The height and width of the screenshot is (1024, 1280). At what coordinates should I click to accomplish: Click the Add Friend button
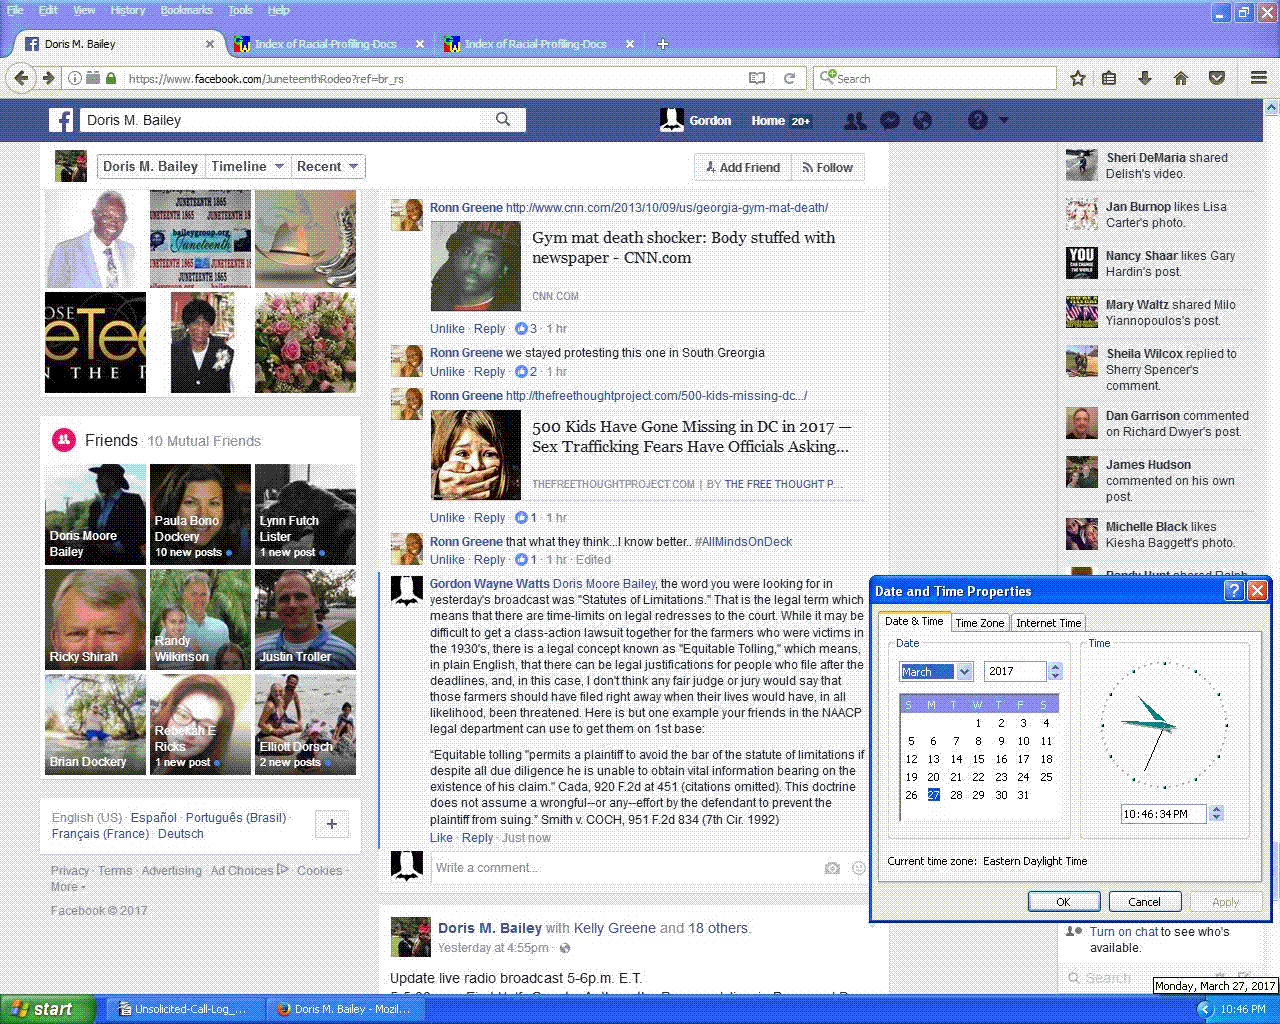pos(743,168)
